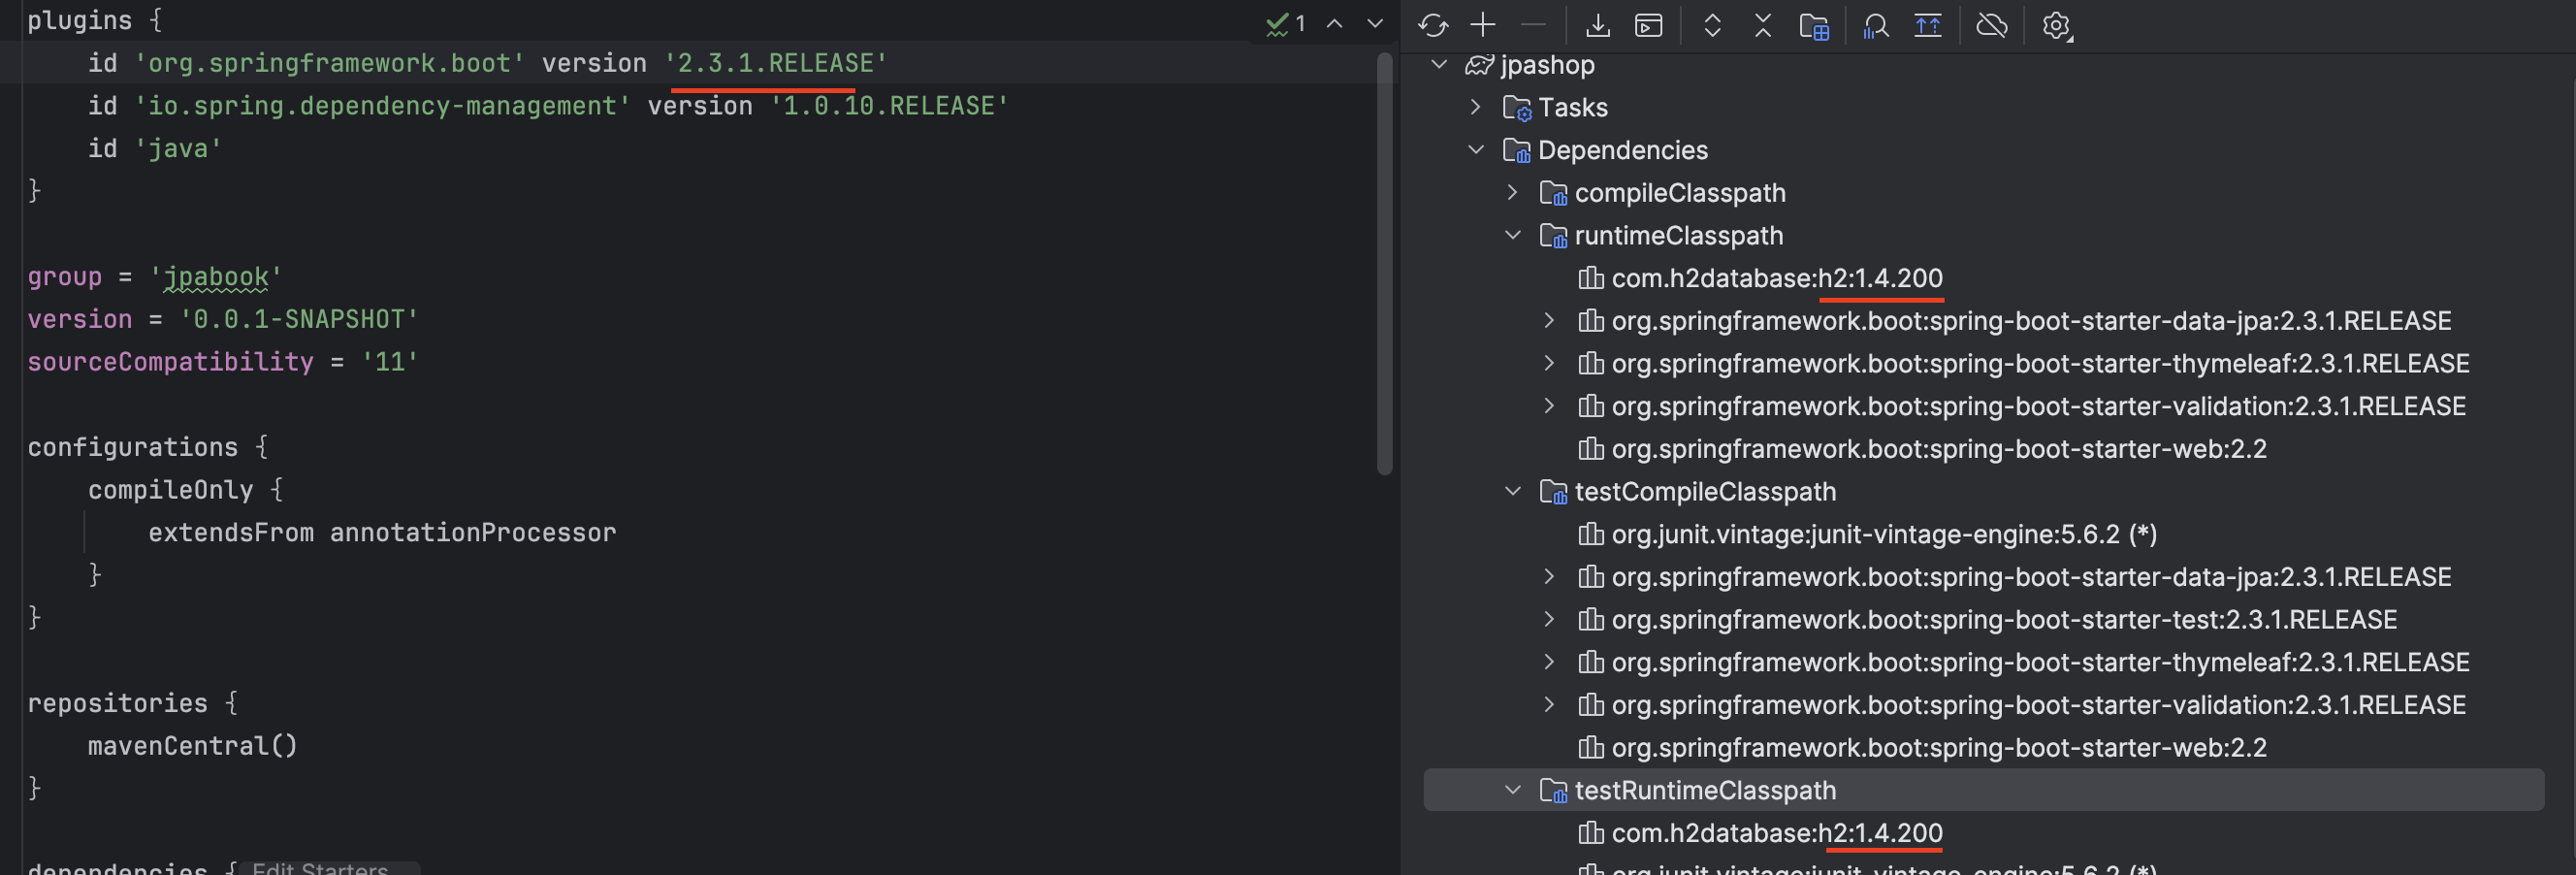Image resolution: width=2576 pixels, height=875 pixels.
Task: Expand starter-data-jpa under testCompileClasspath
Action: 1550,577
